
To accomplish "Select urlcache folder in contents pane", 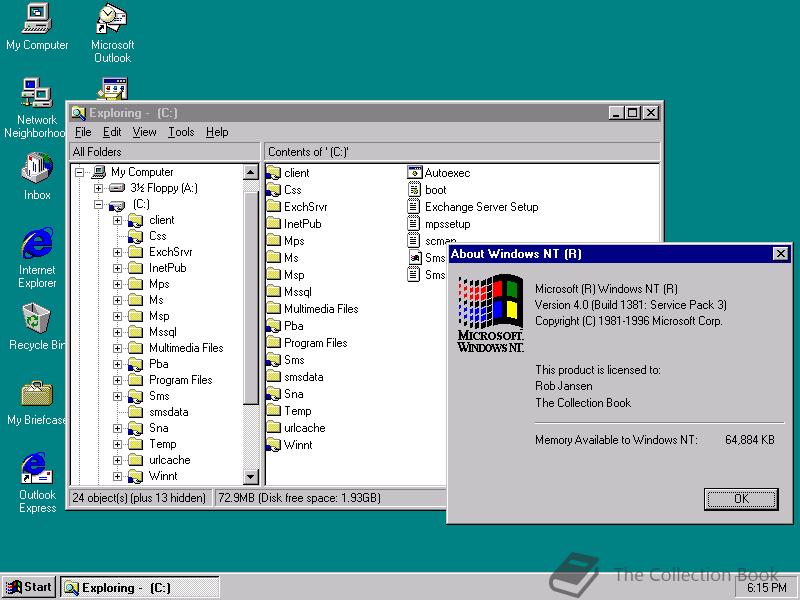I will [x=296, y=428].
